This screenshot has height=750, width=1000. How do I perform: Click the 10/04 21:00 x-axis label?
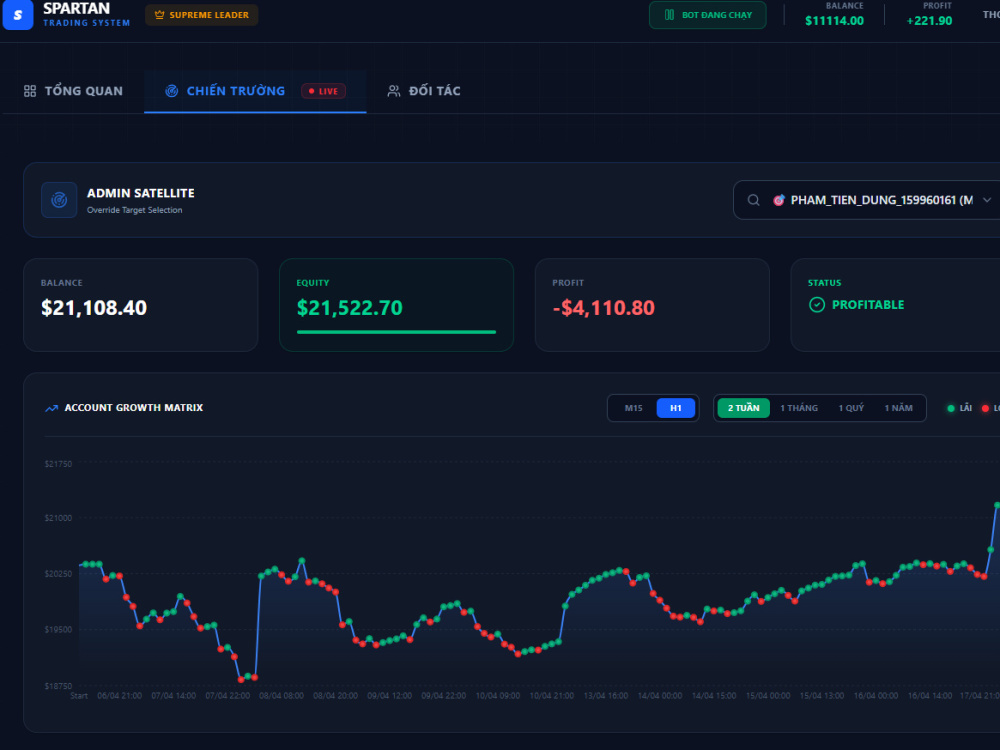click(552, 696)
